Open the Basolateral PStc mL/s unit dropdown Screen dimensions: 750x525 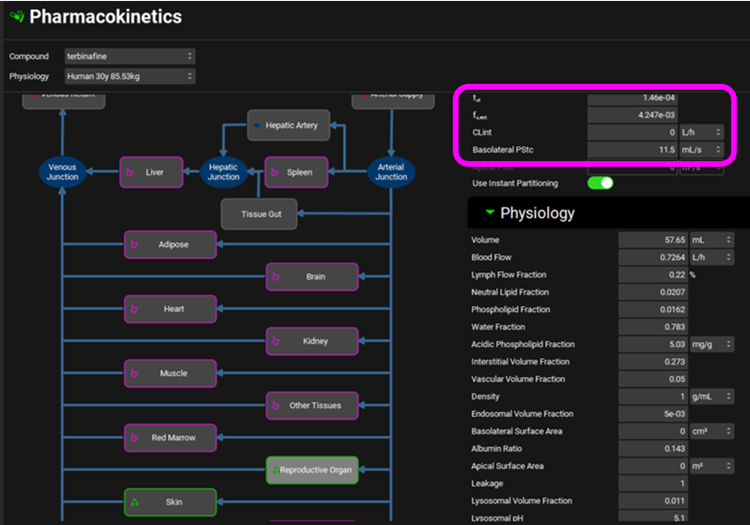pos(700,150)
